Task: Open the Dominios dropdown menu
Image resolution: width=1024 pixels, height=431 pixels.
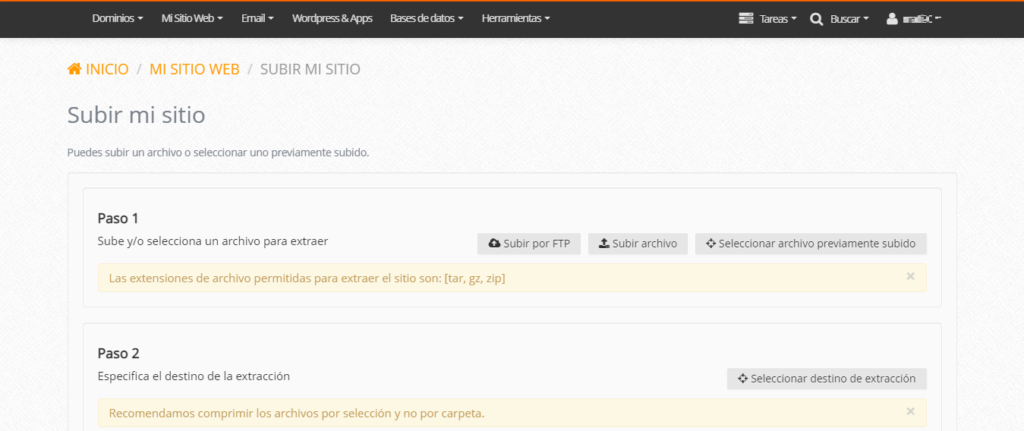Action: [x=118, y=19]
